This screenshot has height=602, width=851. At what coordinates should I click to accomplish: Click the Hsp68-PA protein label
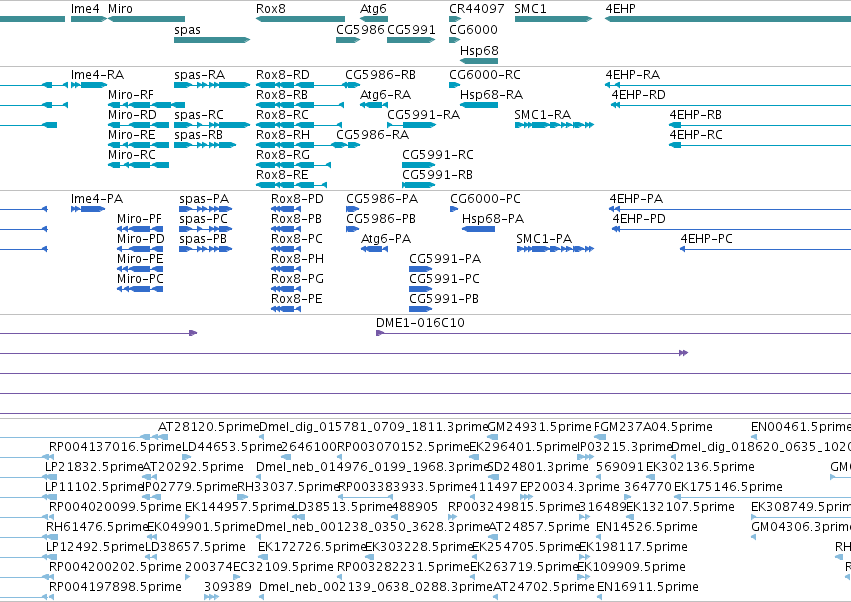493,219
